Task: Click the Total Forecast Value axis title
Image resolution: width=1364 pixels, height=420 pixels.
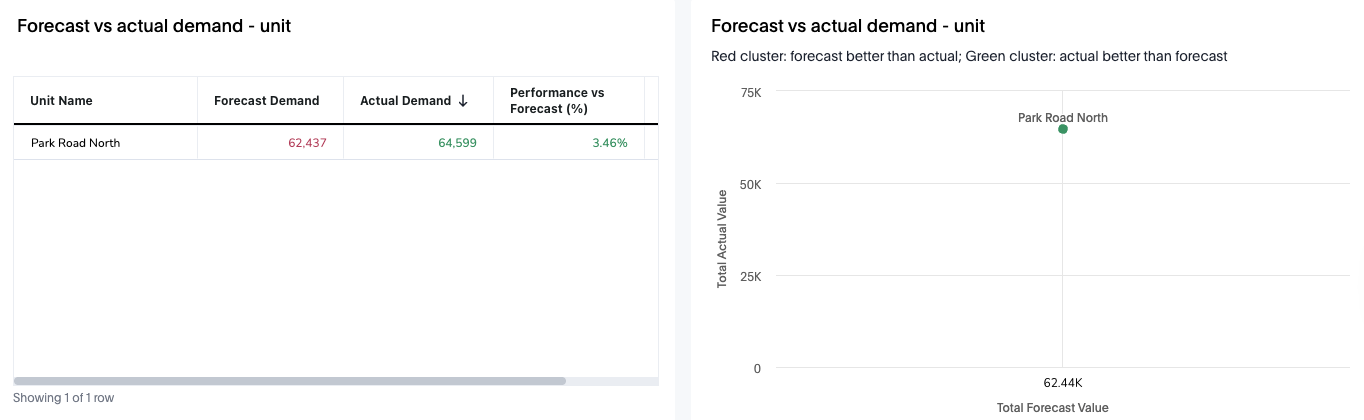Action: 1052,408
